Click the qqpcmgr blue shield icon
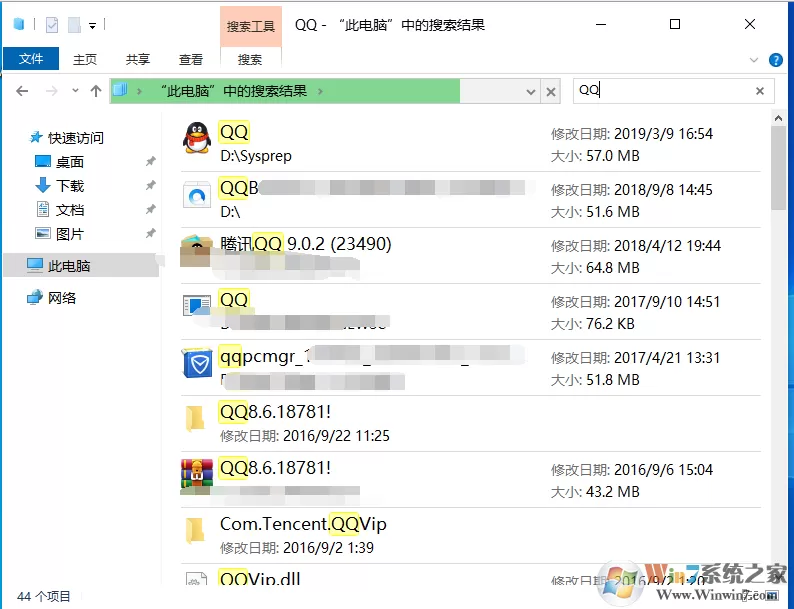The image size is (794, 609). pyautogui.click(x=197, y=362)
